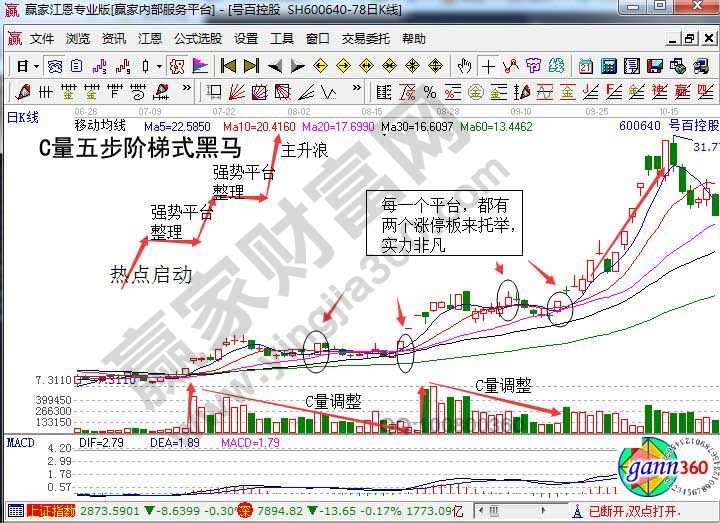The height and width of the screenshot is (523, 720).
Task: Click the black play-forward arrow icon
Action: tap(296, 66)
